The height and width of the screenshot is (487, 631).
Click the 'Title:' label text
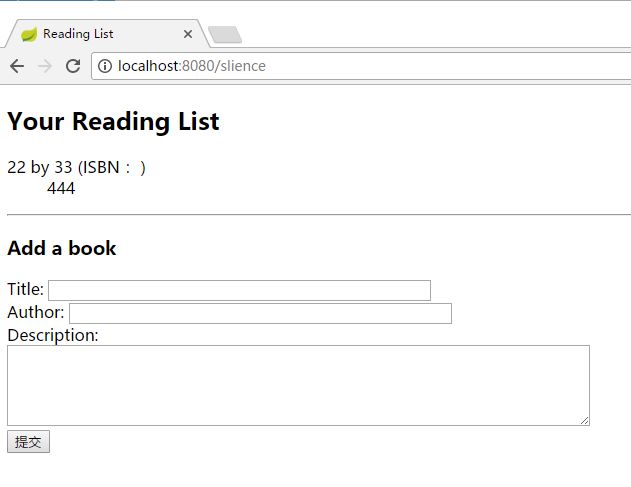[25, 289]
